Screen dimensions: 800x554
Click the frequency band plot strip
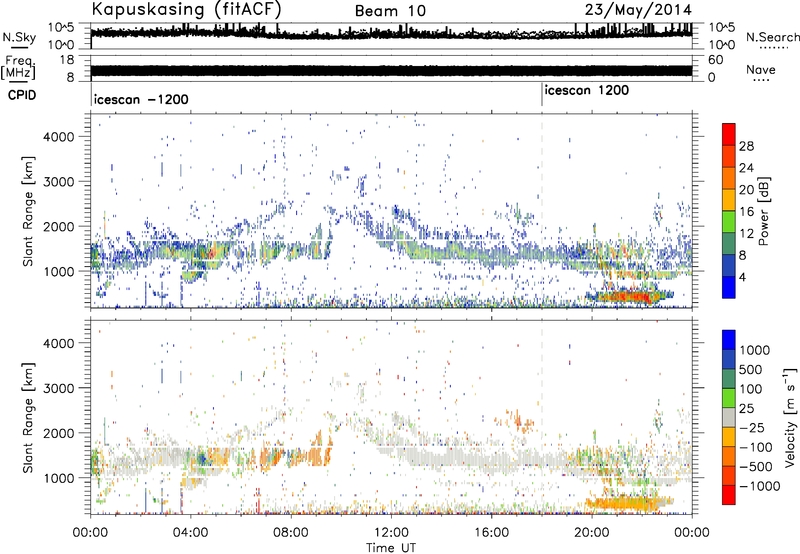click(x=391, y=71)
